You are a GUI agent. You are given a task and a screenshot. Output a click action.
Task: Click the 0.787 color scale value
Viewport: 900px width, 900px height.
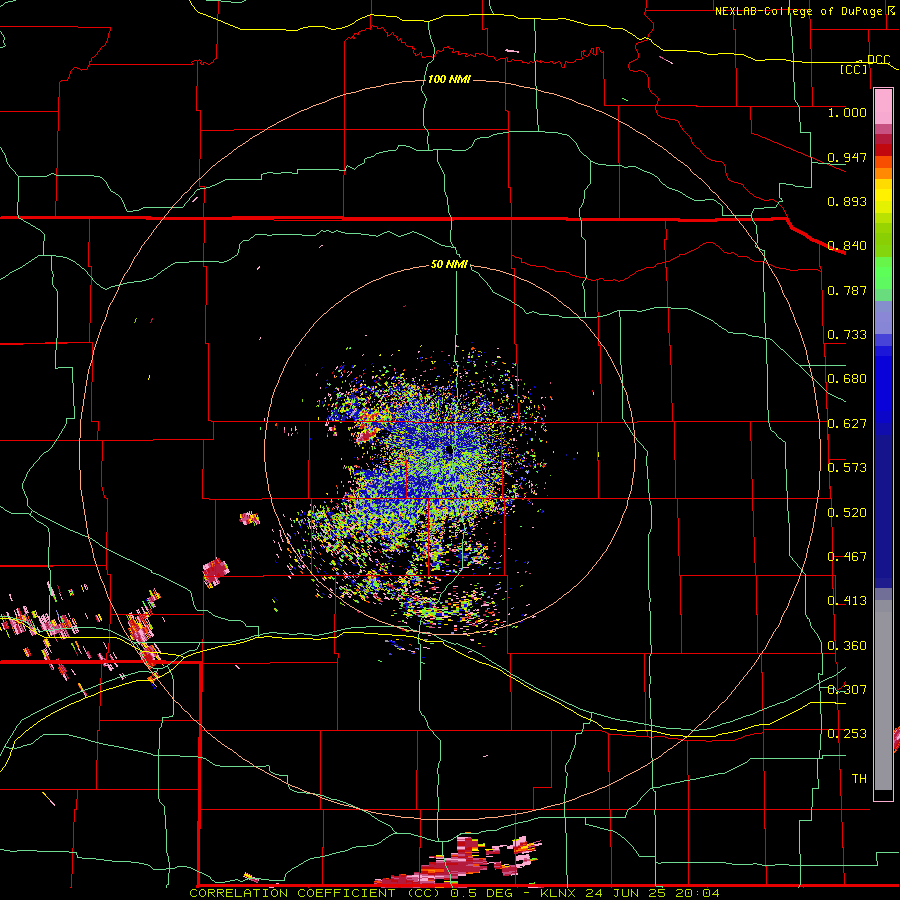[847, 290]
